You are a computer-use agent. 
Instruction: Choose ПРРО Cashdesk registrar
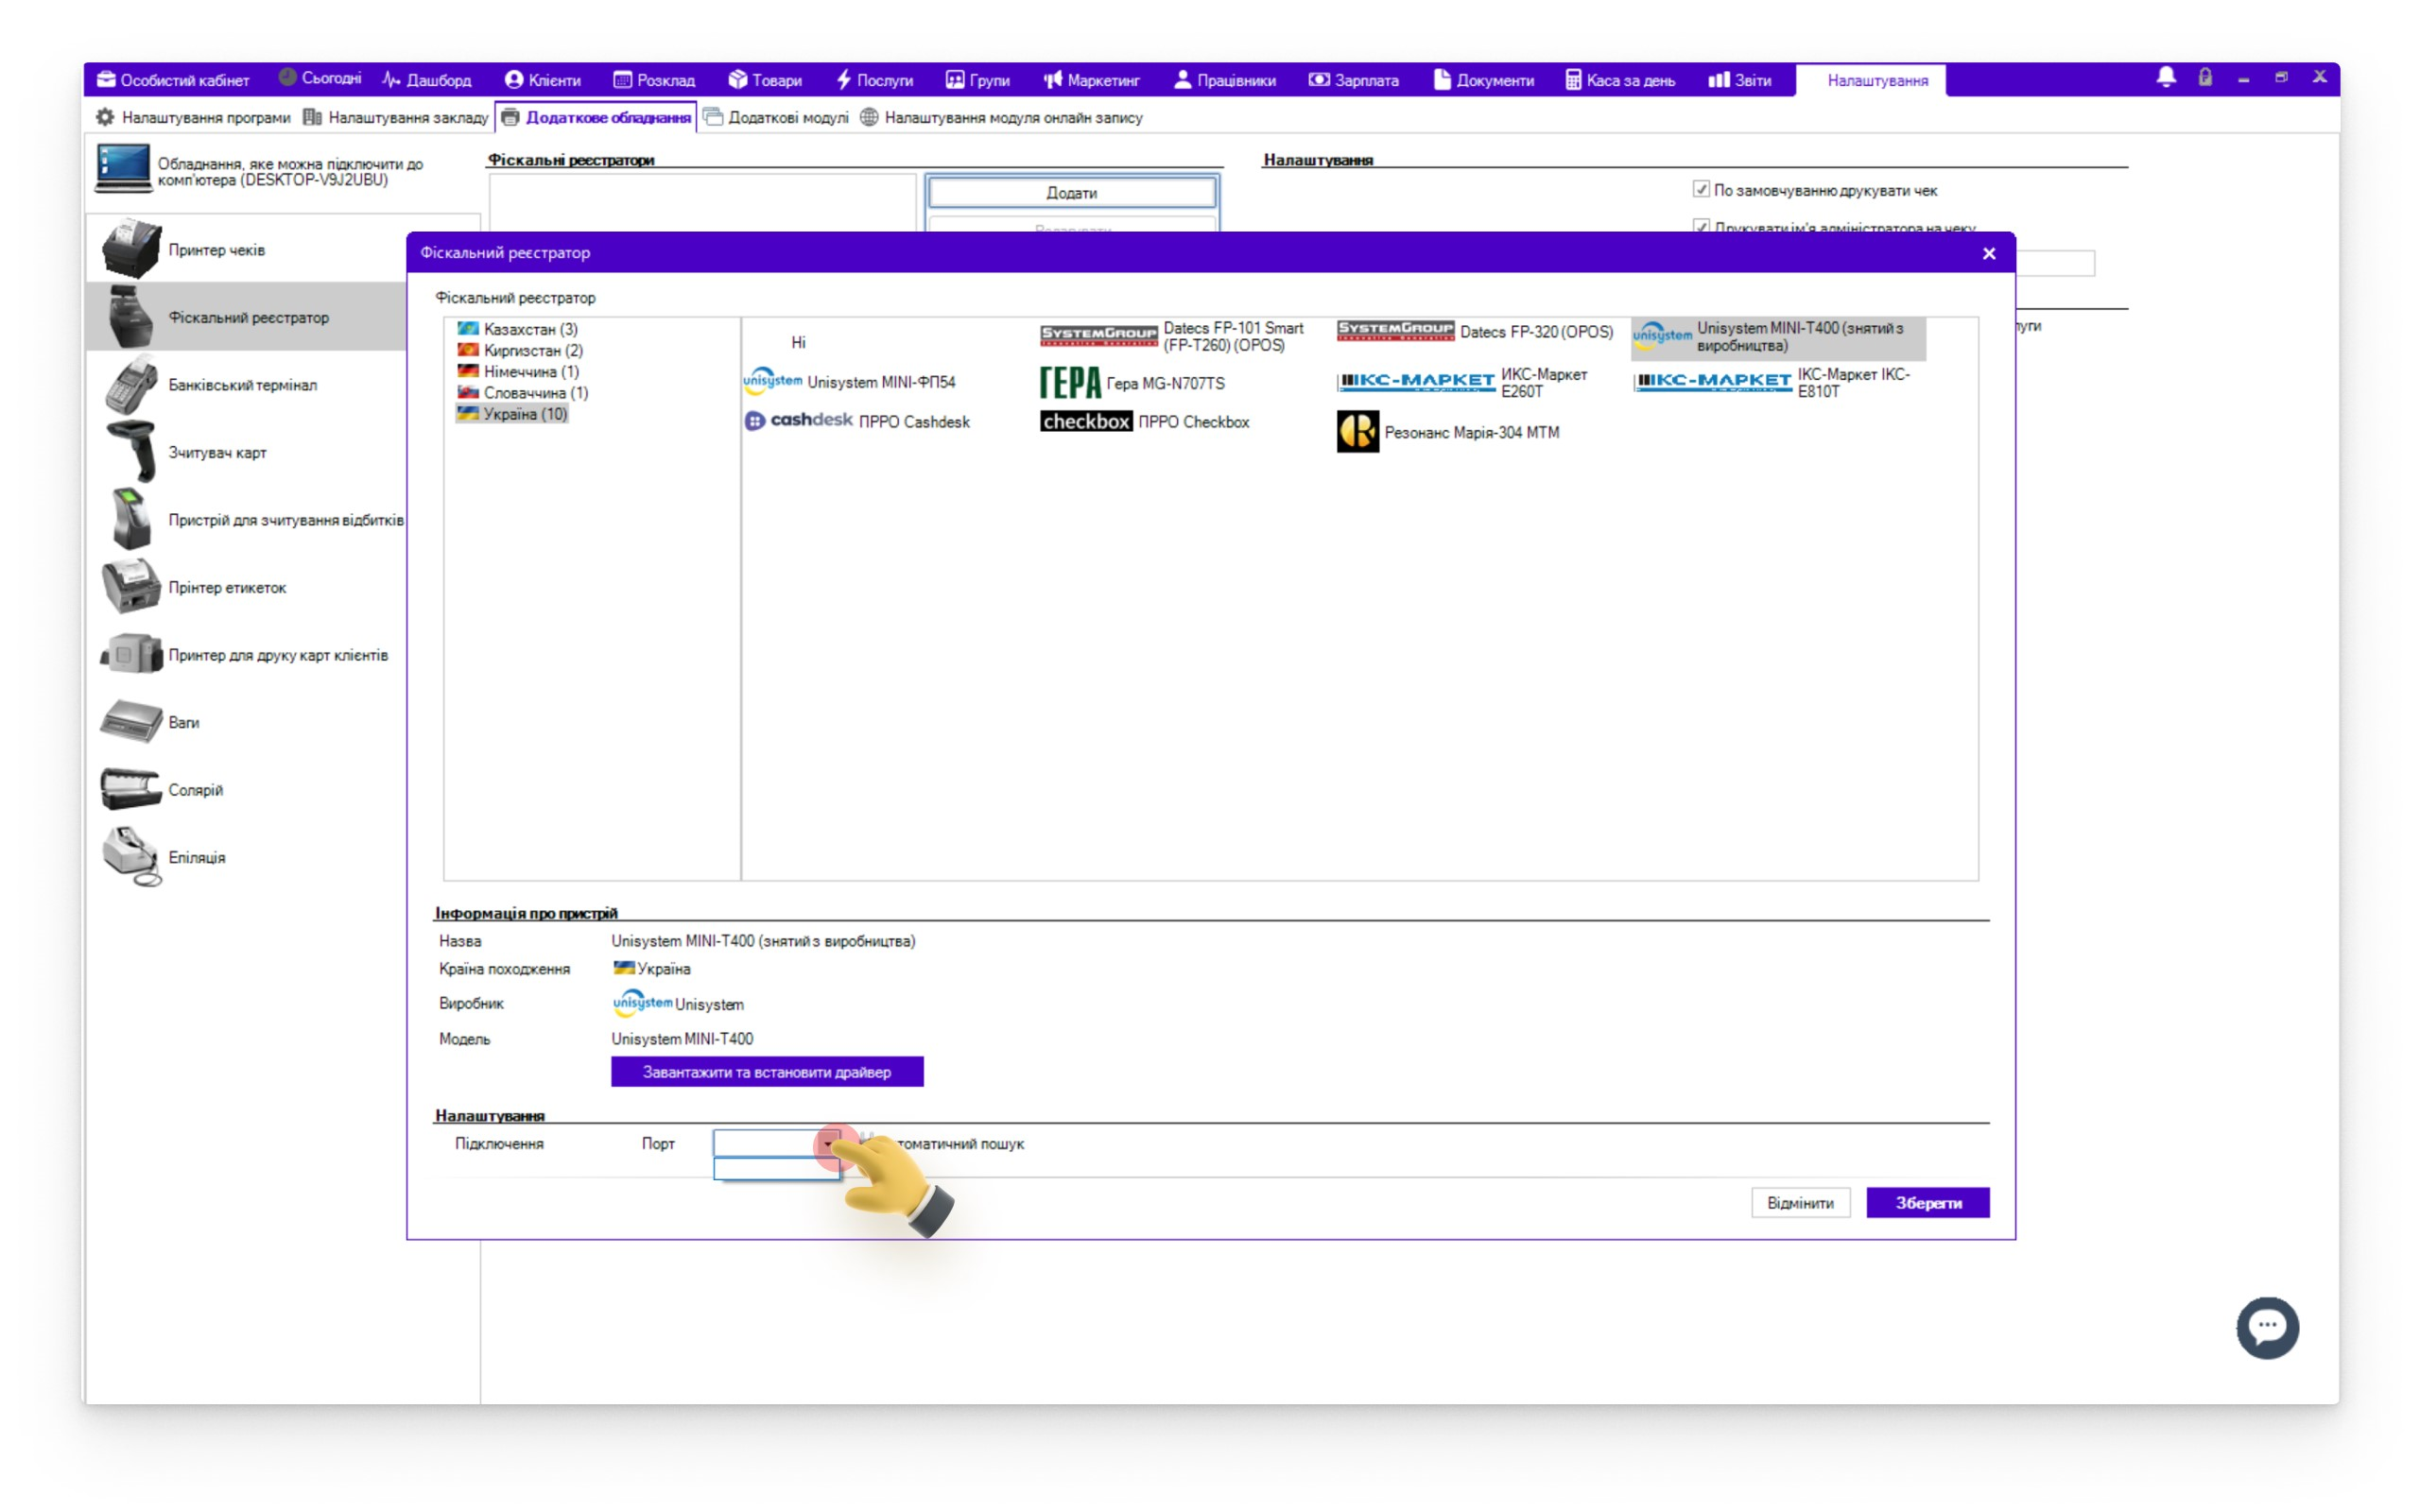[857, 422]
